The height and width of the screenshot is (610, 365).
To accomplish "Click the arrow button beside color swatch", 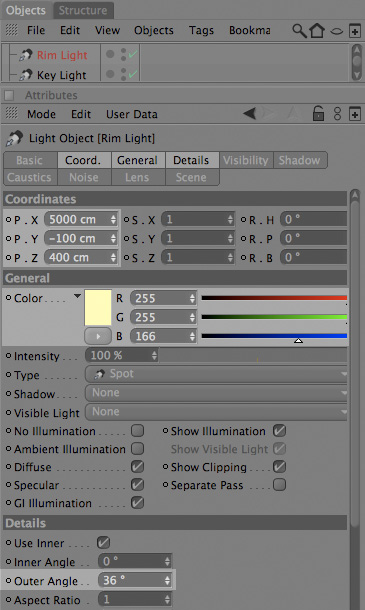I will [x=98, y=336].
